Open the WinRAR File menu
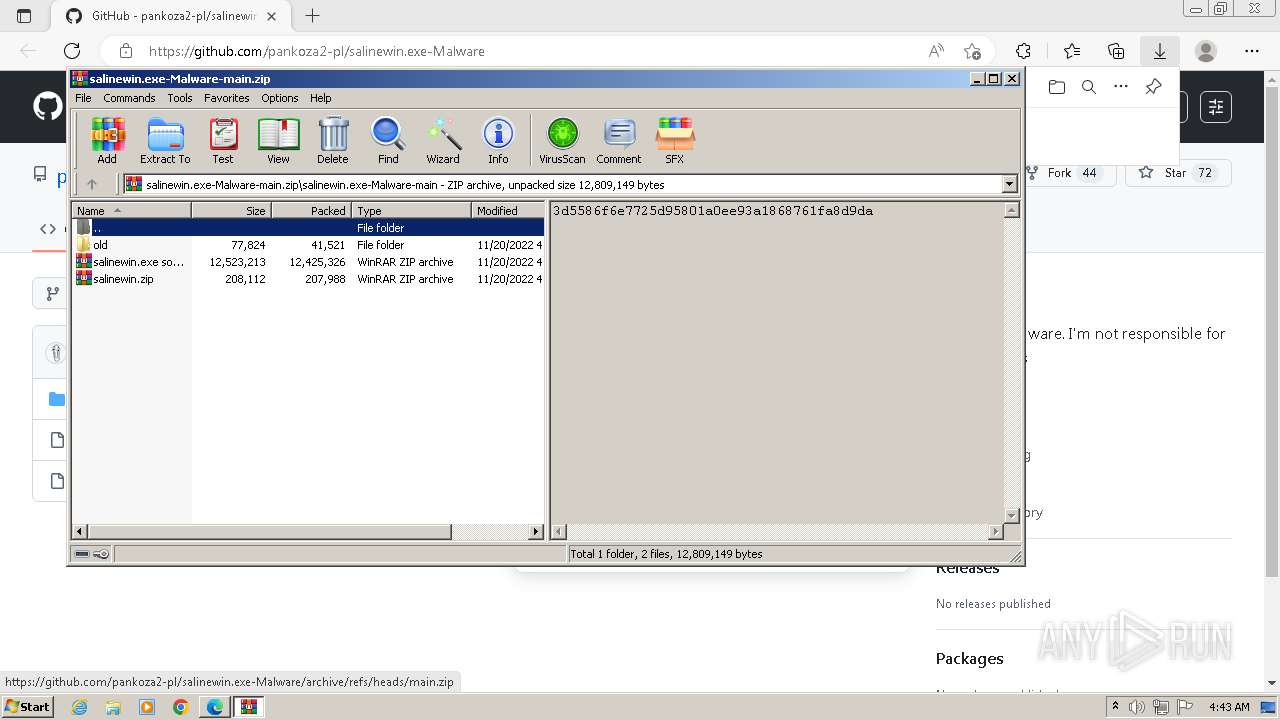1280x720 pixels. pos(83,98)
